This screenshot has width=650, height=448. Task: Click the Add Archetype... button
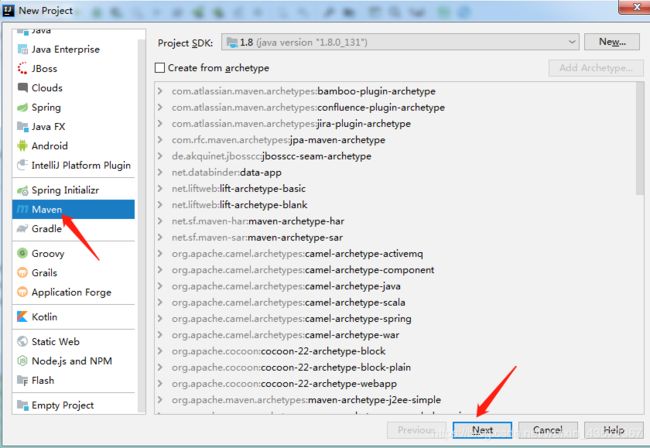[x=596, y=68]
